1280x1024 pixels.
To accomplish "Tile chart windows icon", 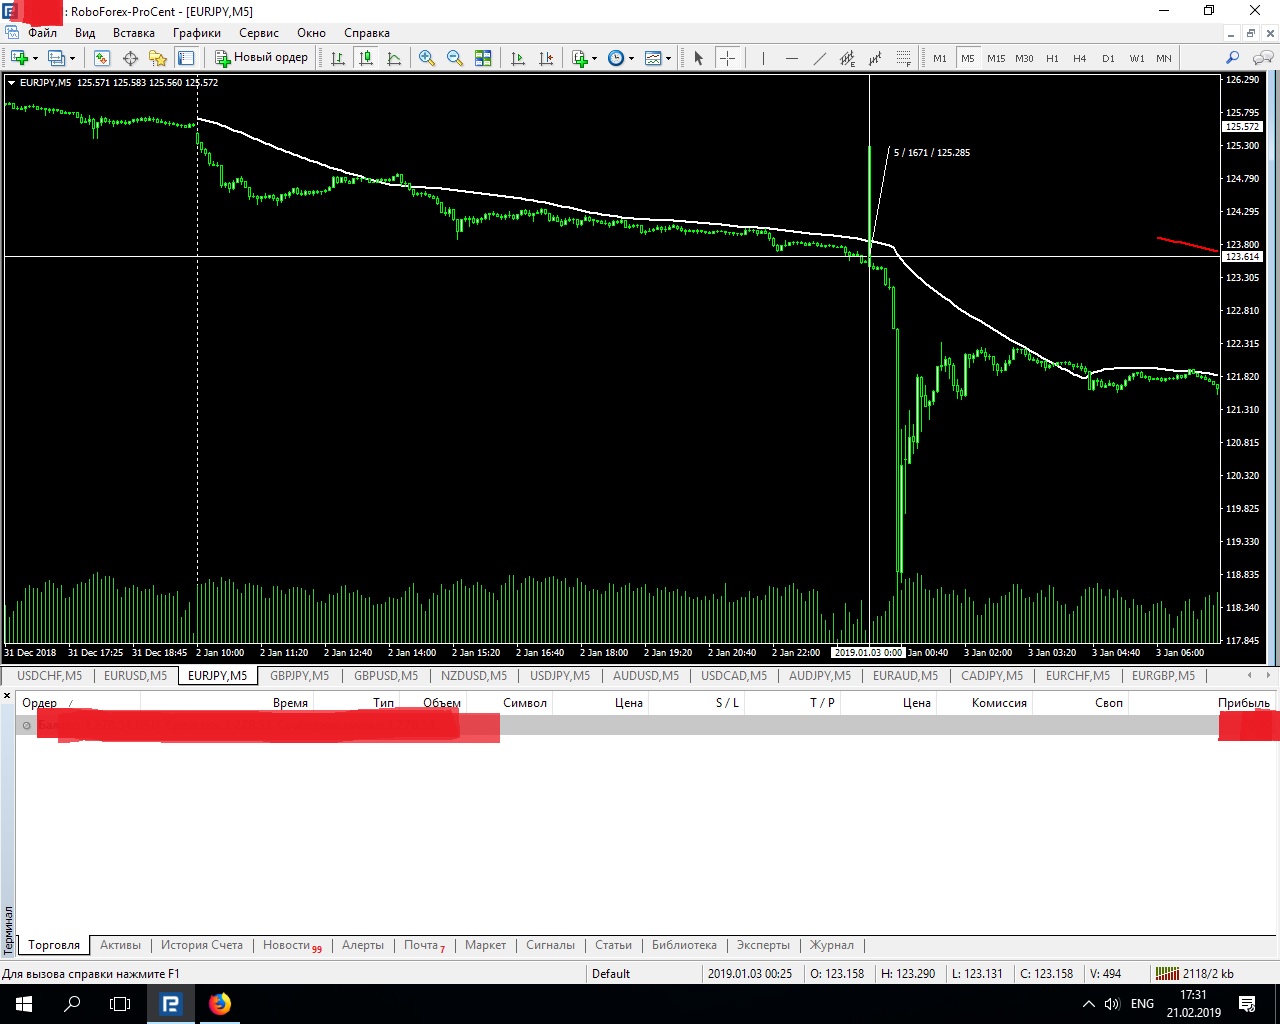I will click(483, 58).
